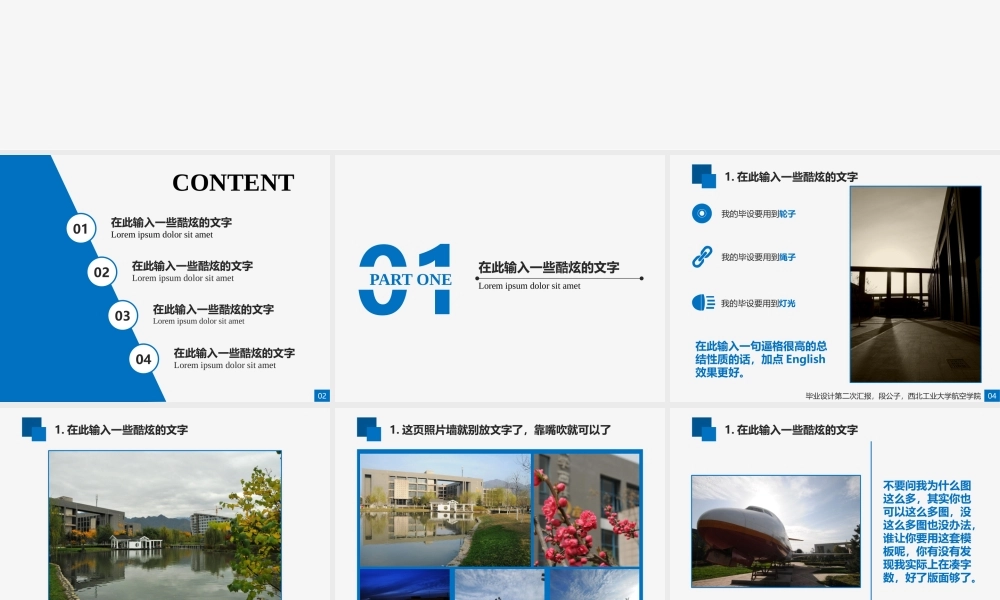Click the red blossoms photo in the collage
The height and width of the screenshot is (600, 1000).
(x=586, y=510)
